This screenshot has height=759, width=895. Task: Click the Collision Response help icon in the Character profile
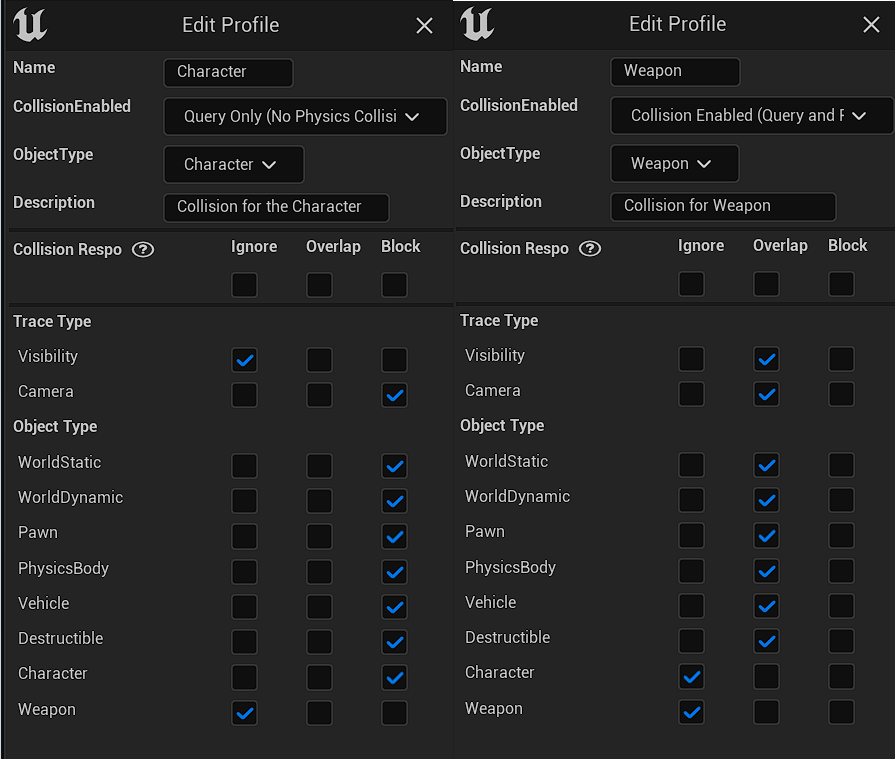(x=143, y=249)
